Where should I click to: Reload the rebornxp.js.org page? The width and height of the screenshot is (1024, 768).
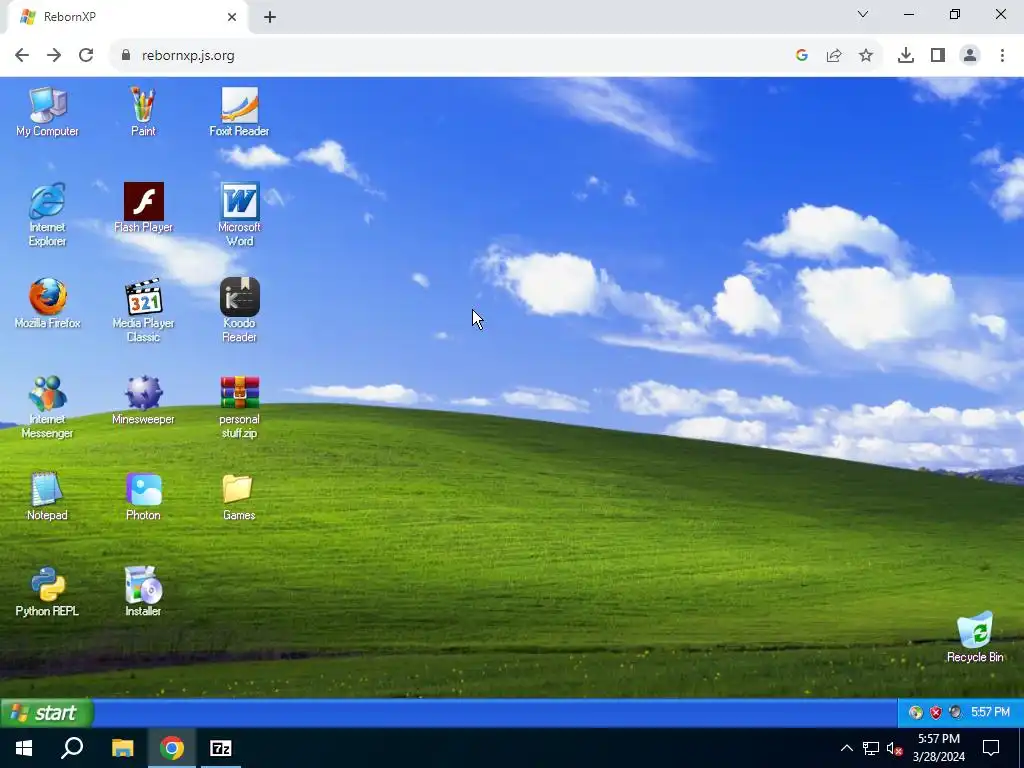[86, 56]
